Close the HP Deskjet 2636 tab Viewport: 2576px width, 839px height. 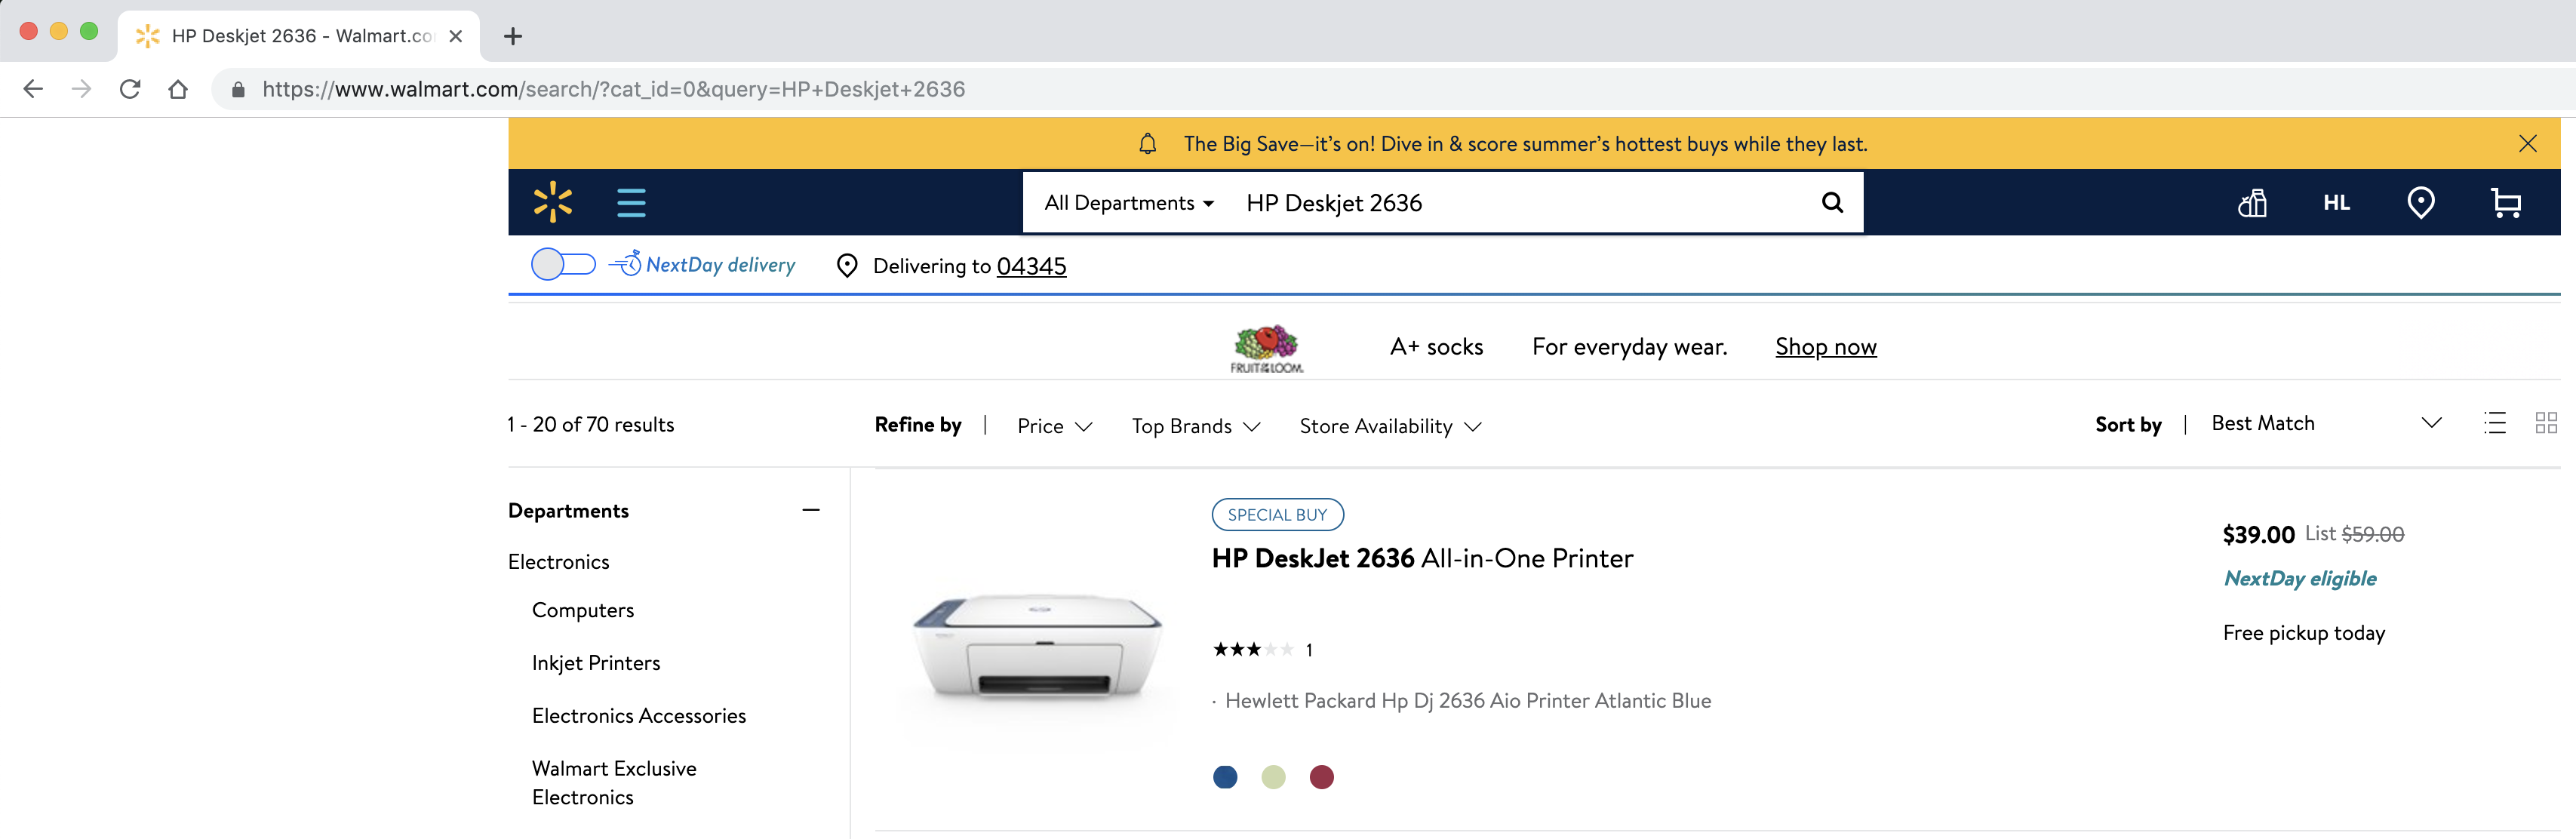point(455,36)
